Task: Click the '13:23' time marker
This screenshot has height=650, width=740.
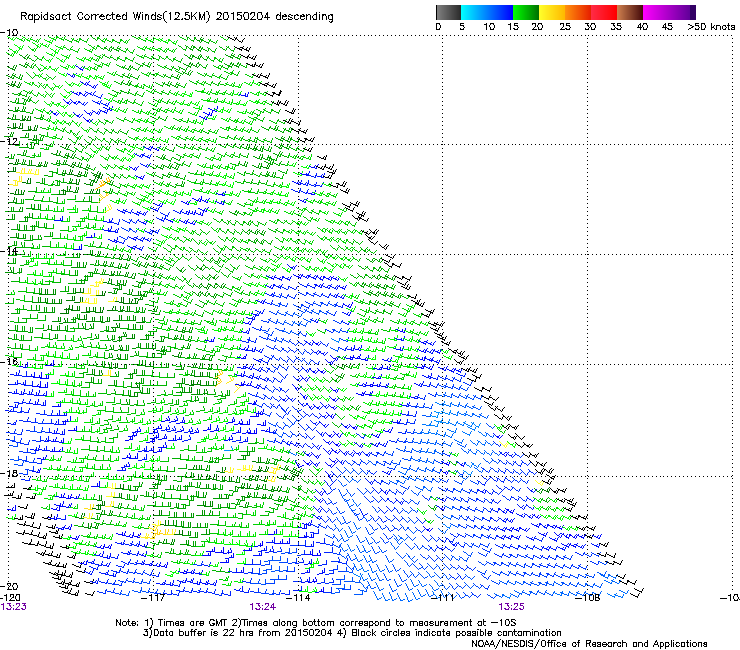Action: [13, 607]
